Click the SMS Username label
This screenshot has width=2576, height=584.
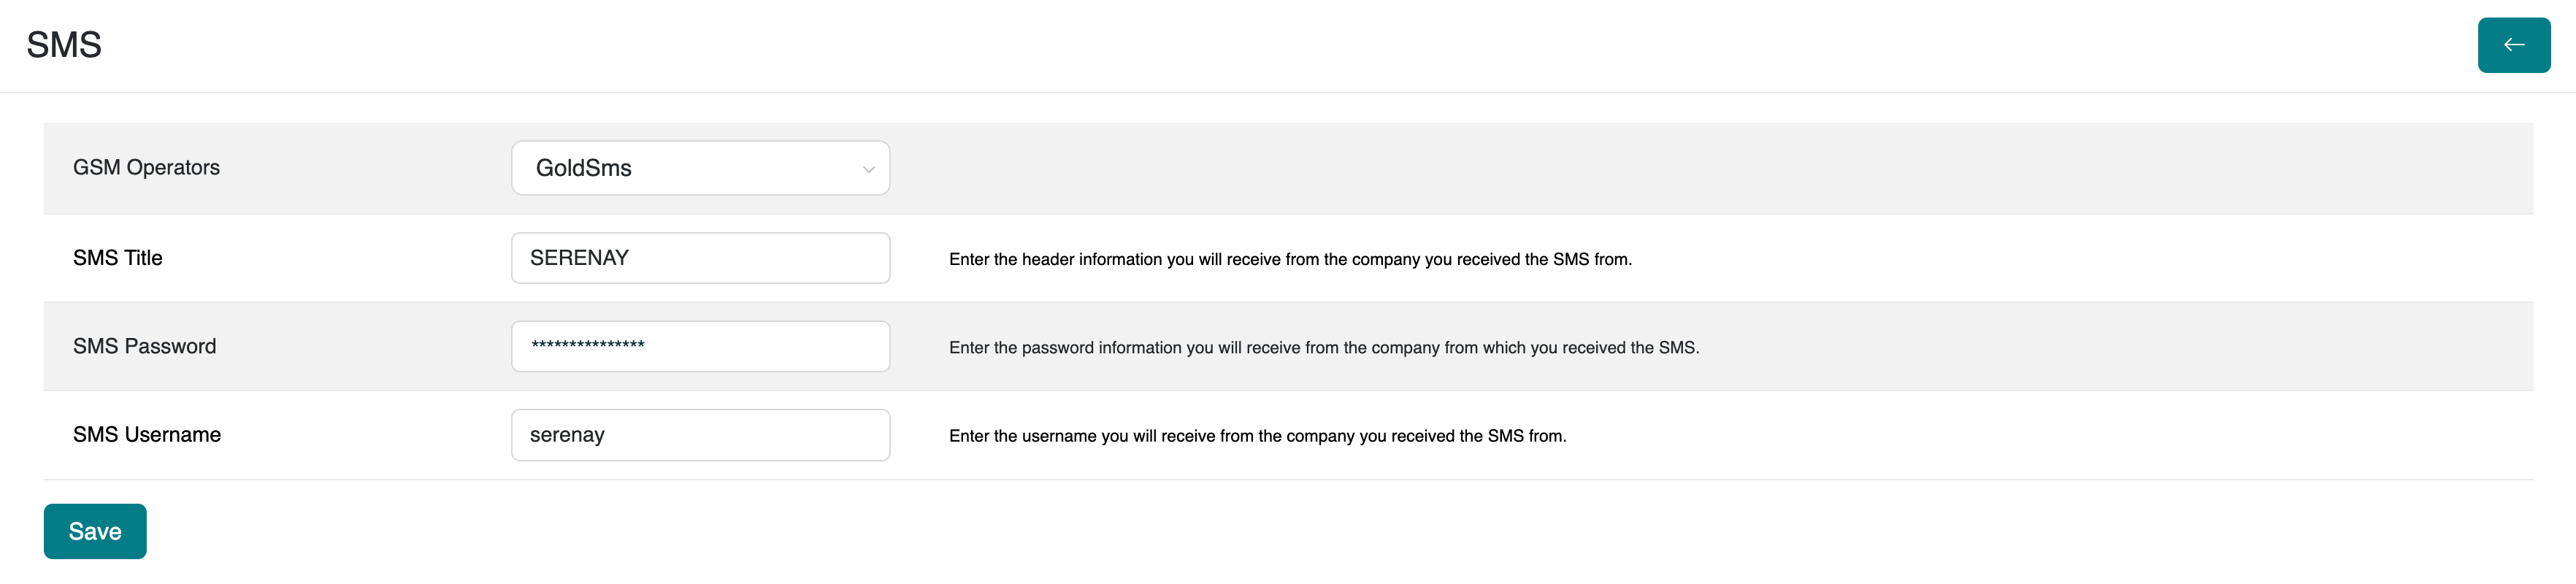(x=147, y=435)
